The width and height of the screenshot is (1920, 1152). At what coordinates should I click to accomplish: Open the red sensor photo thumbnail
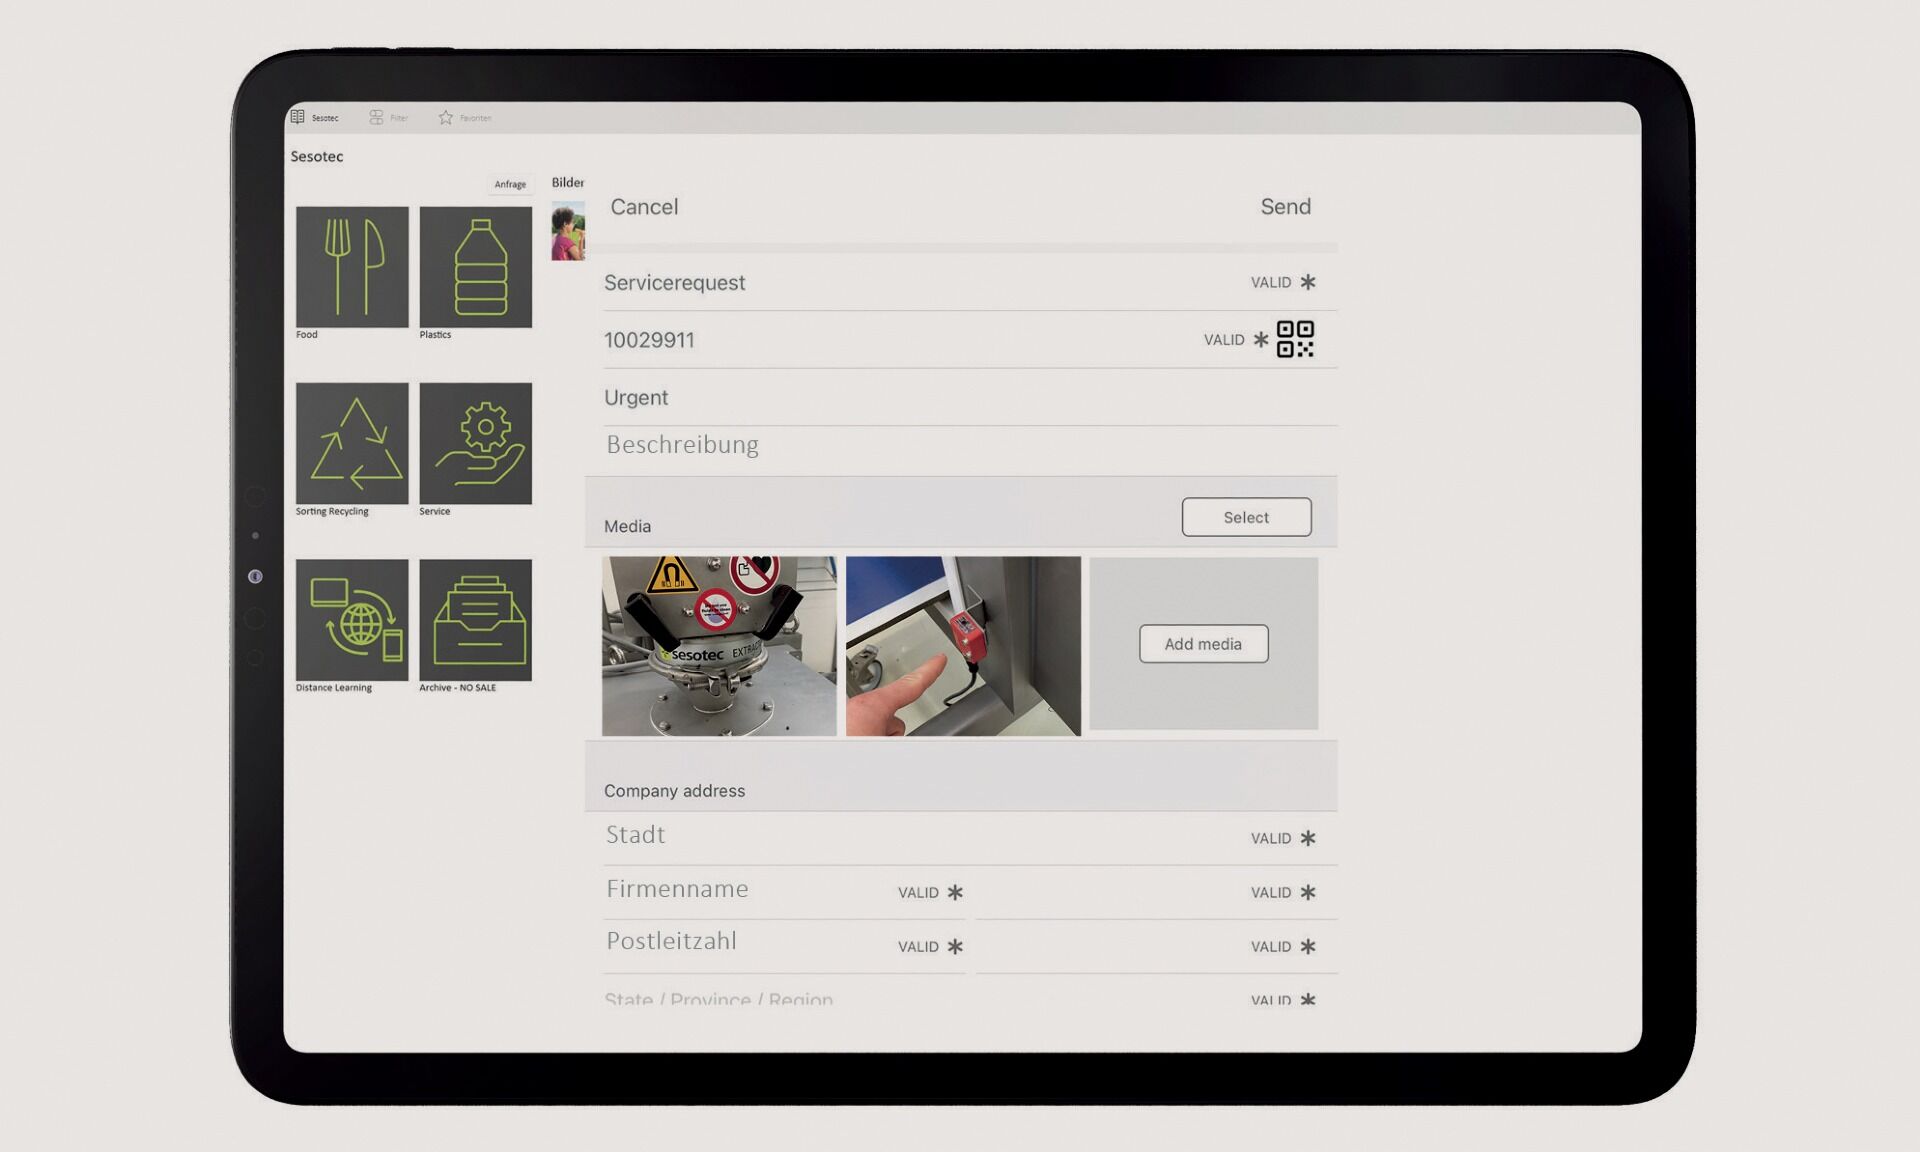tap(963, 646)
